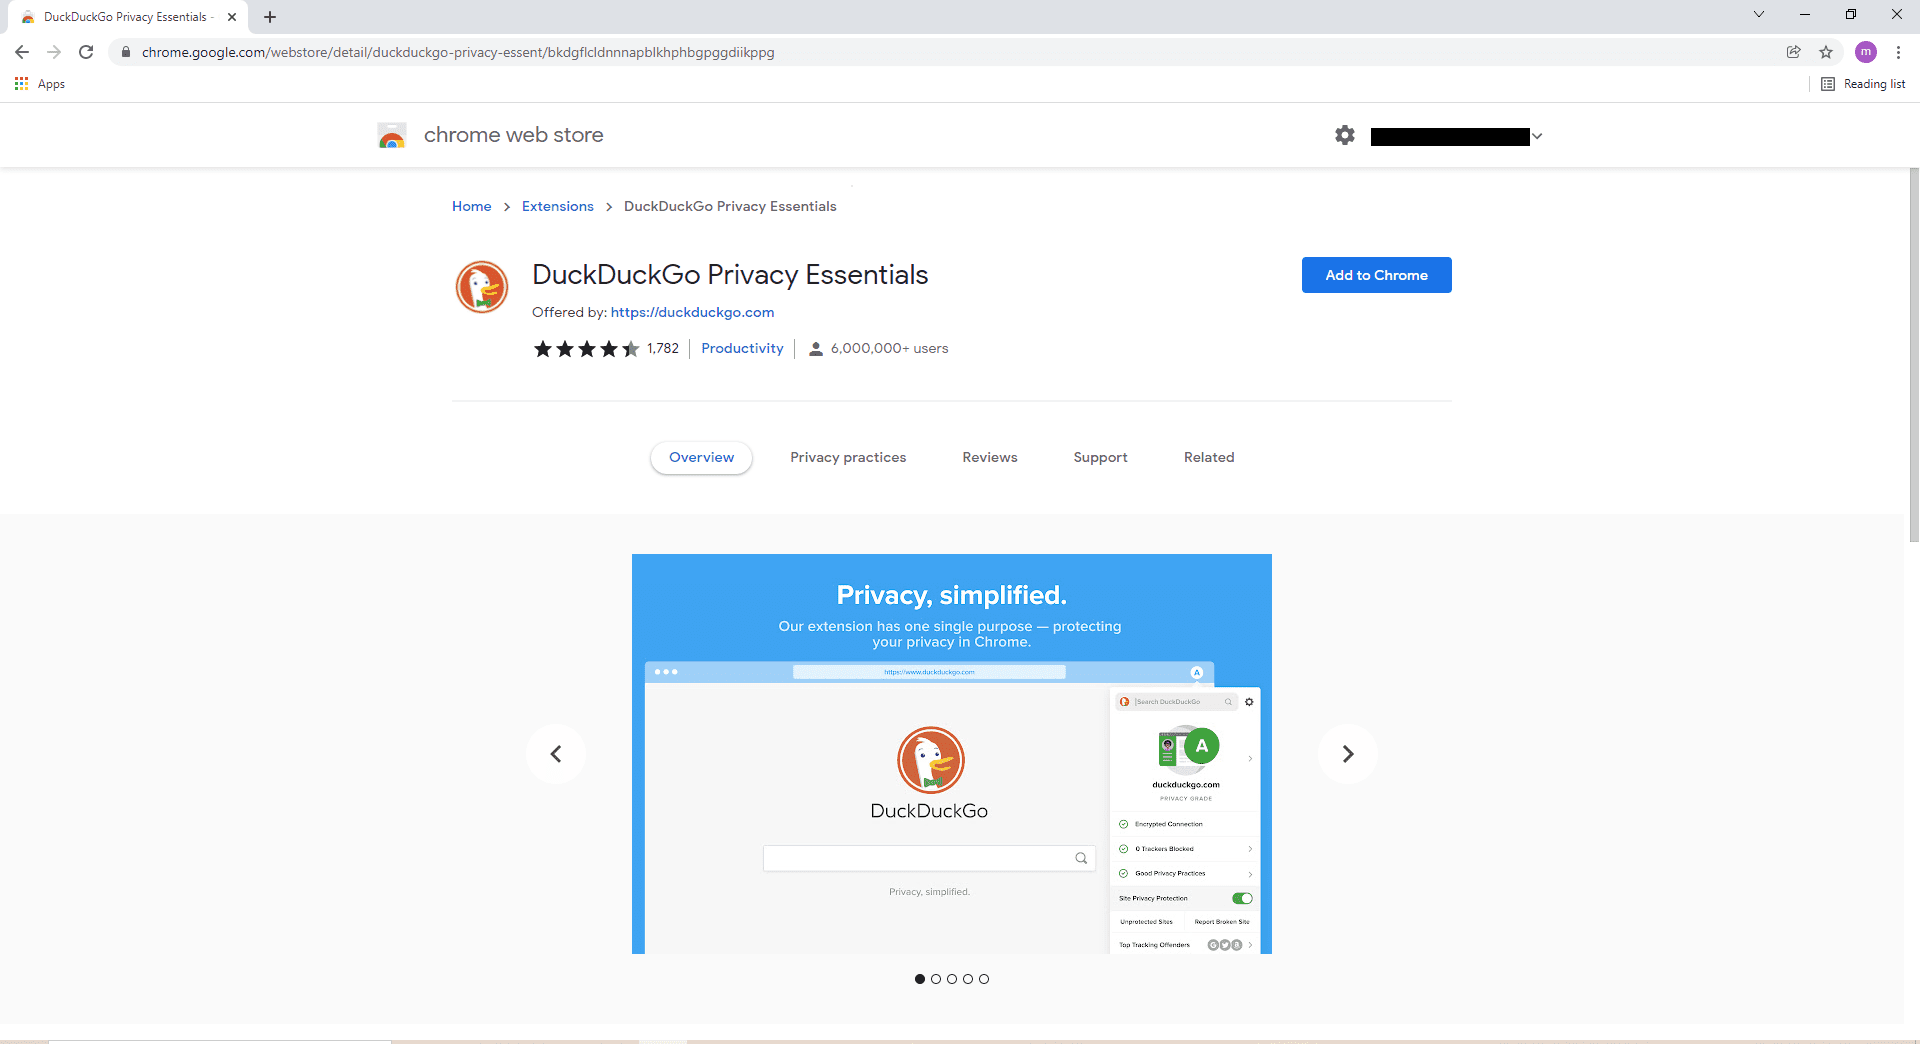This screenshot has height=1044, width=1920.
Task: Close the DuckDuckGo Privacy Essentials tab
Action: pos(232,17)
